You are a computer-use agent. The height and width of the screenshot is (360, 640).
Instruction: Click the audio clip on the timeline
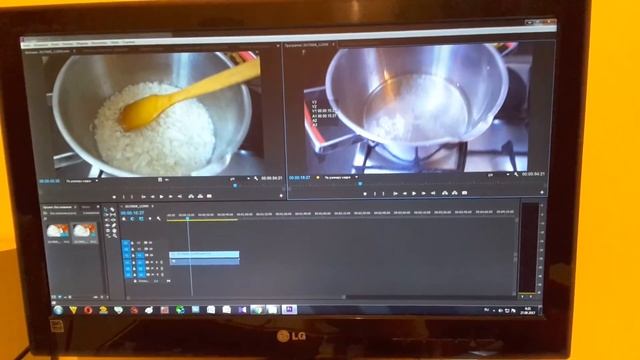pos(204,261)
